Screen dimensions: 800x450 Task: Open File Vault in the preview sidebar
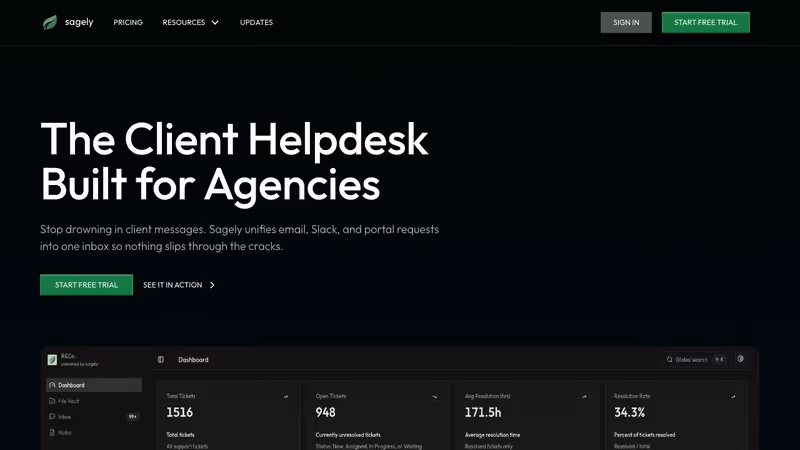[x=94, y=401]
